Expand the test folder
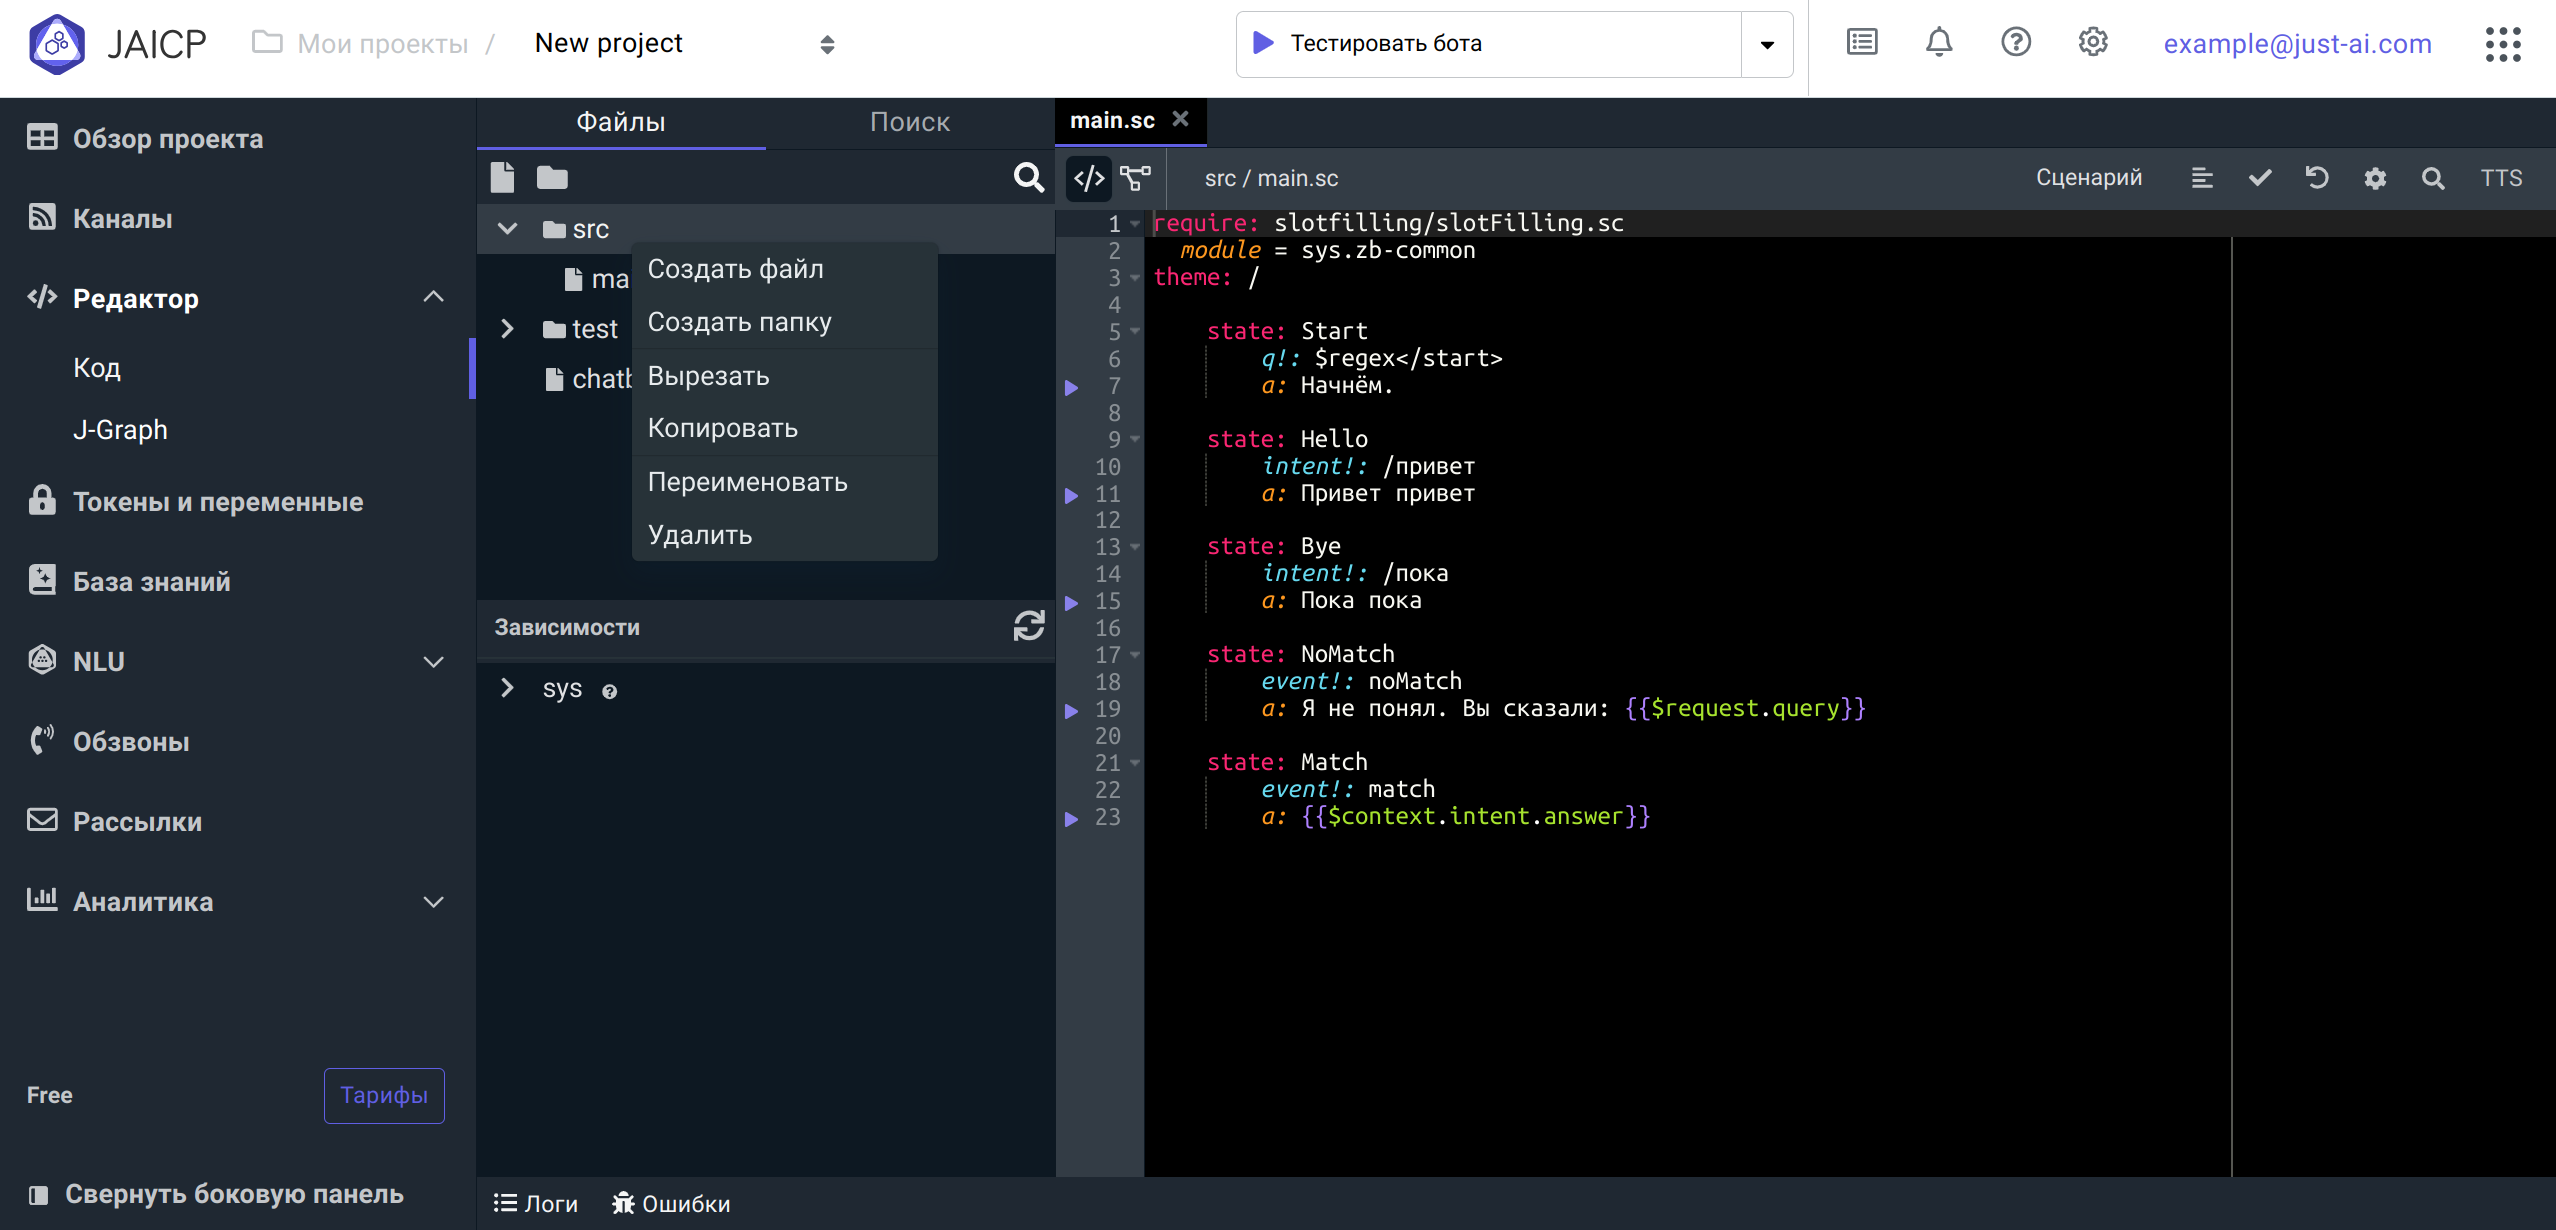Viewport: 2556px width, 1230px height. pyautogui.click(x=507, y=328)
